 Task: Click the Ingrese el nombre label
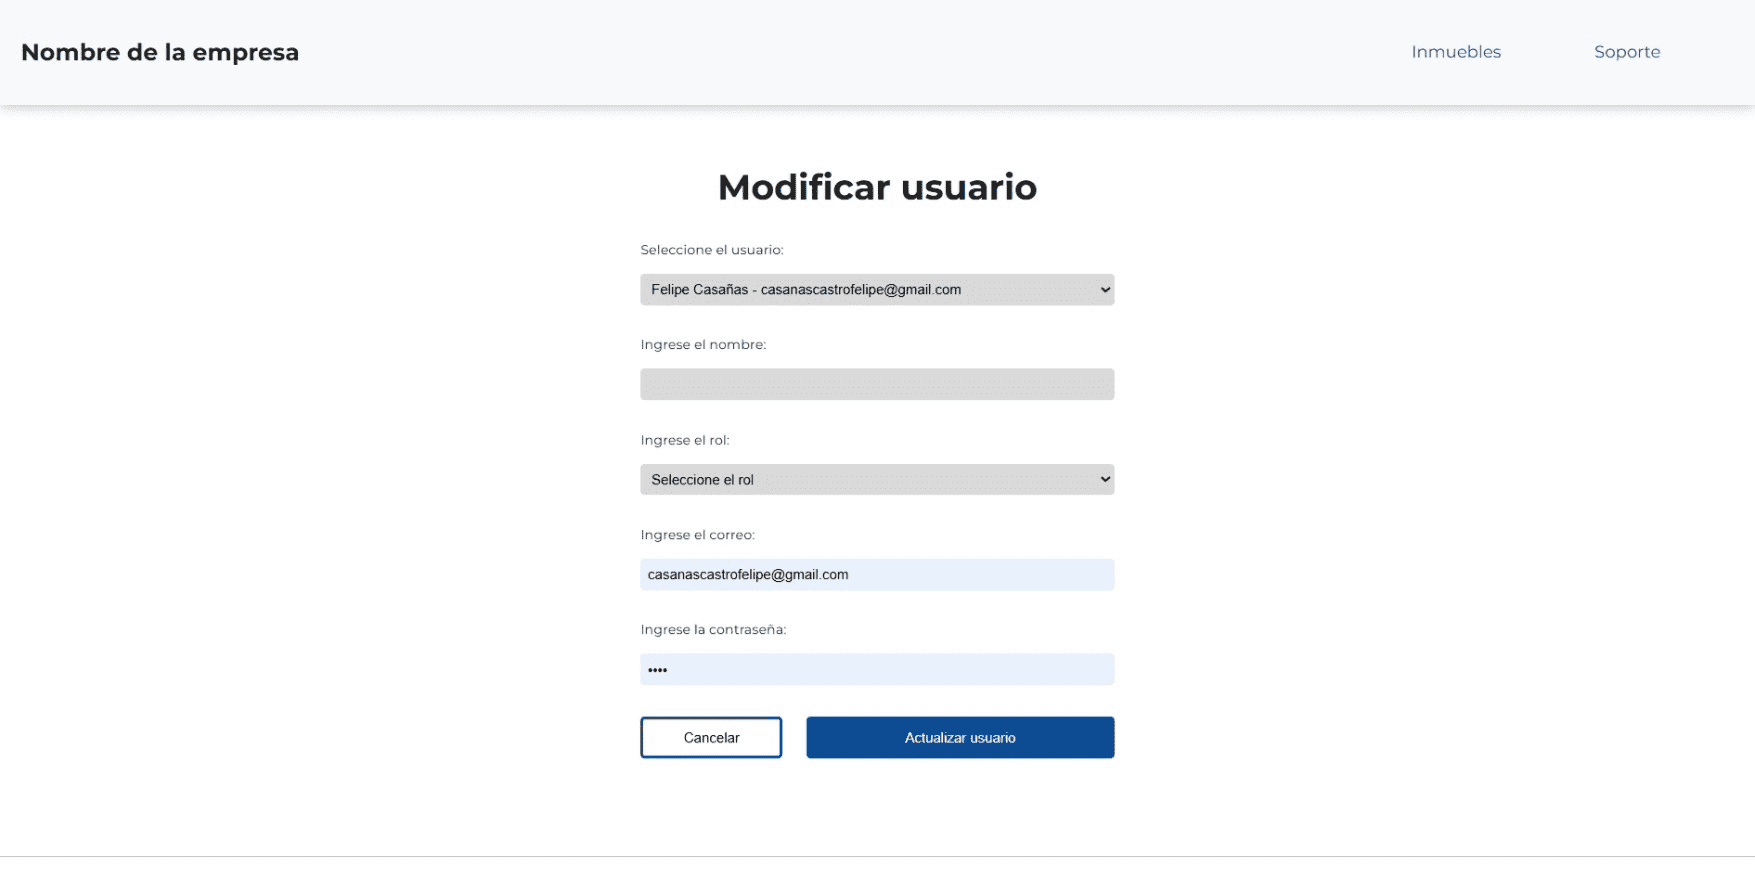pos(703,345)
